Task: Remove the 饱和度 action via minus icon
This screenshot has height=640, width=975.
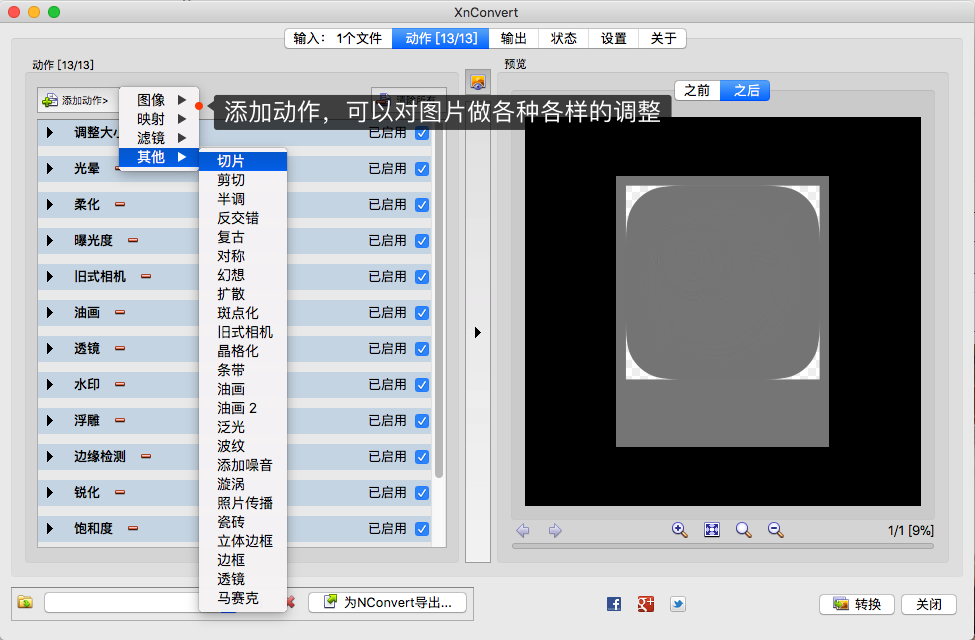Action: (133, 528)
